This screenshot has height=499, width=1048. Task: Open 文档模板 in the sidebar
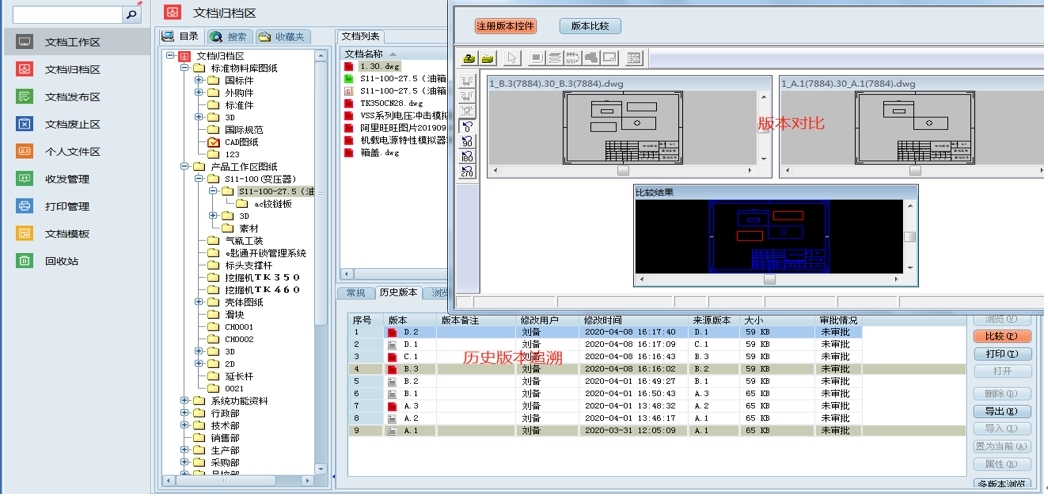[67, 234]
